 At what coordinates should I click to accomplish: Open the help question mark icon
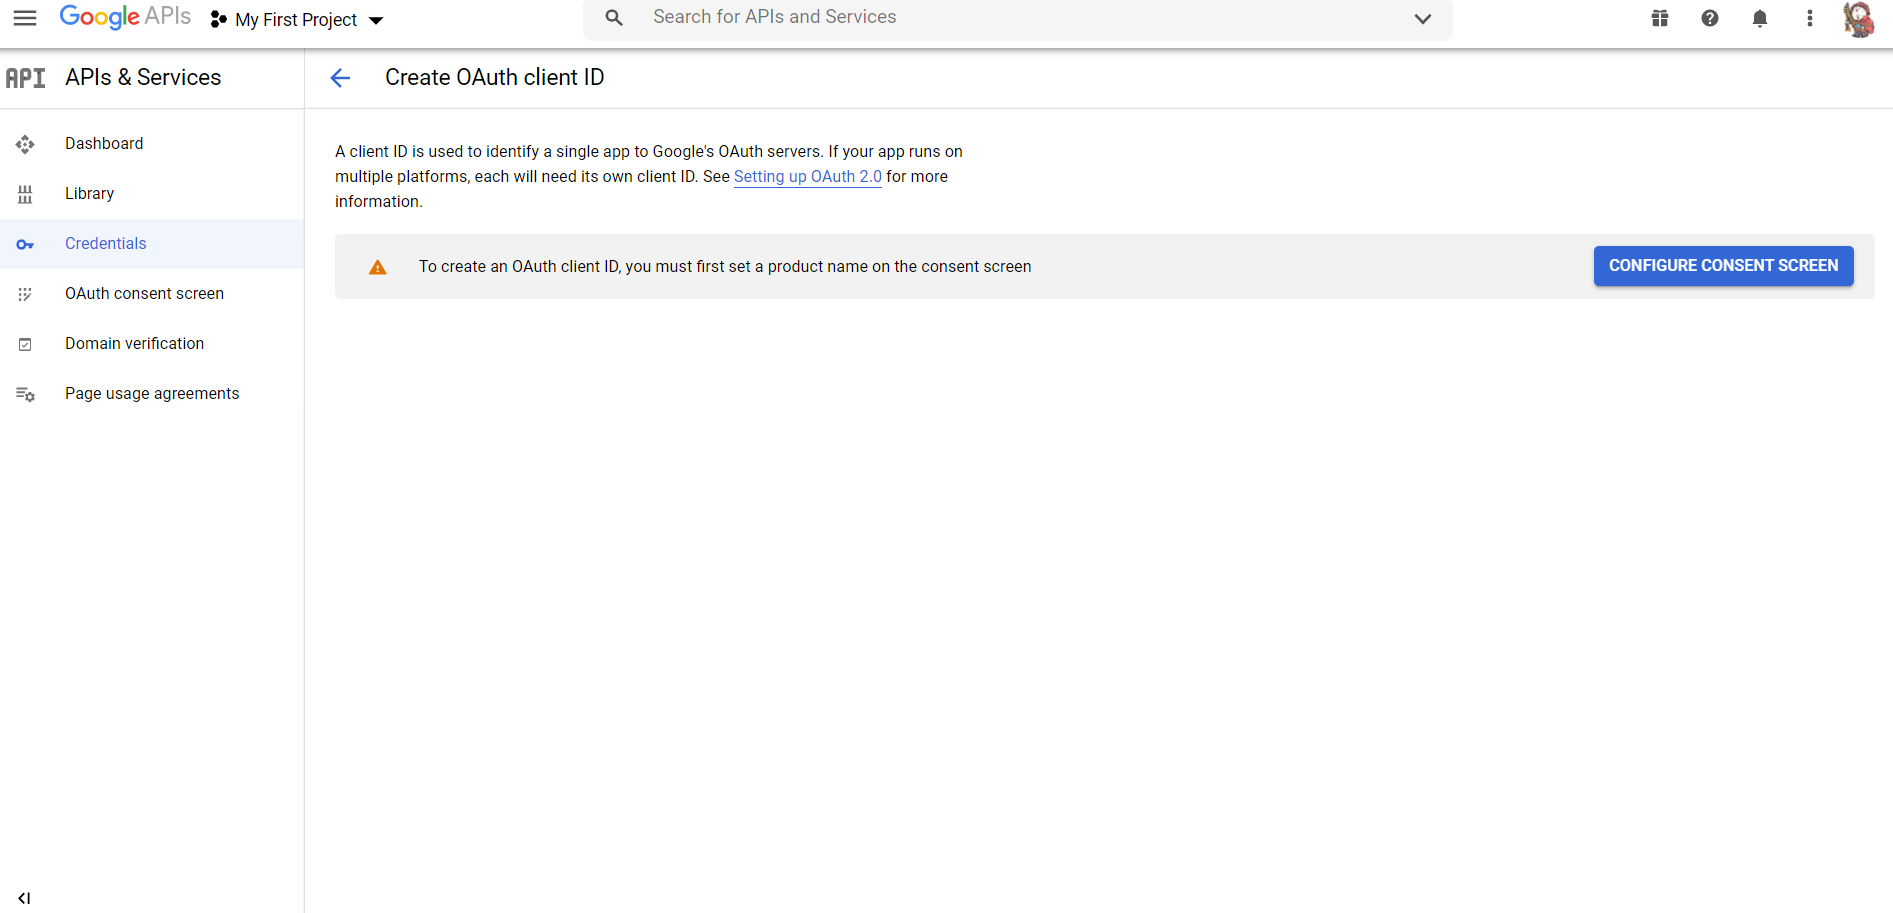pos(1709,18)
